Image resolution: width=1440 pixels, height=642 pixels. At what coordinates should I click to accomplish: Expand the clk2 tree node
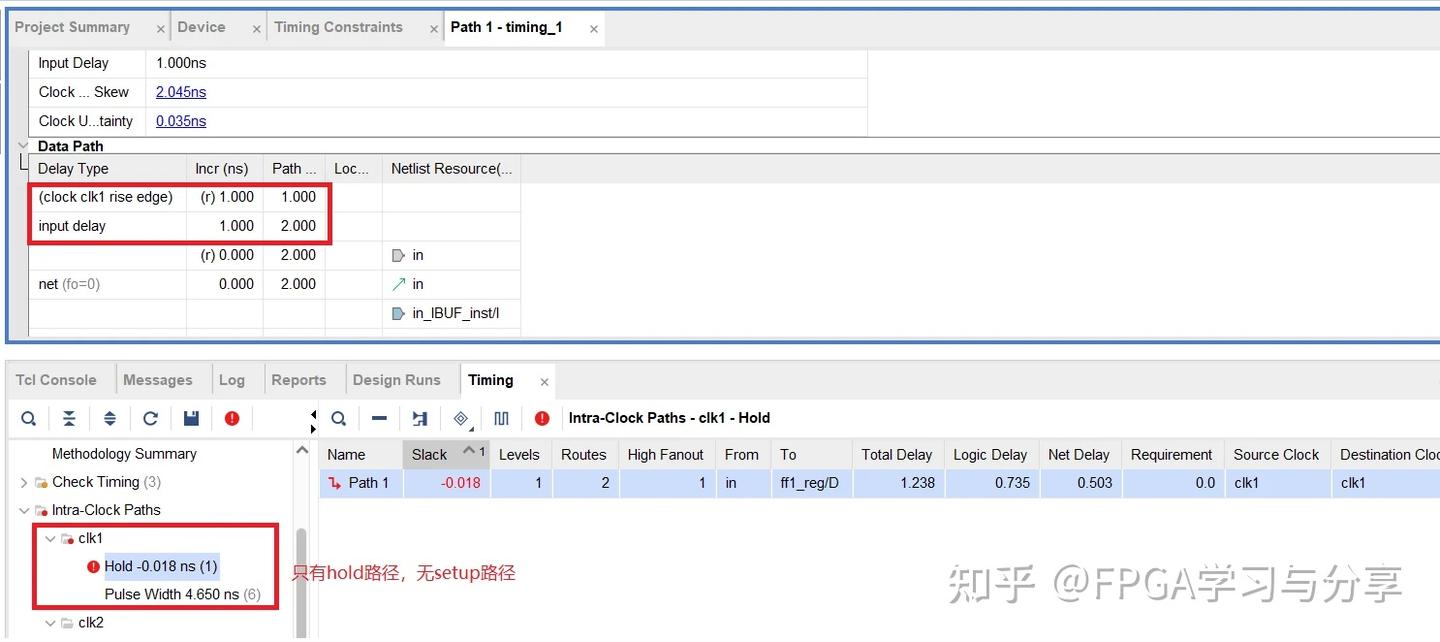(49, 622)
